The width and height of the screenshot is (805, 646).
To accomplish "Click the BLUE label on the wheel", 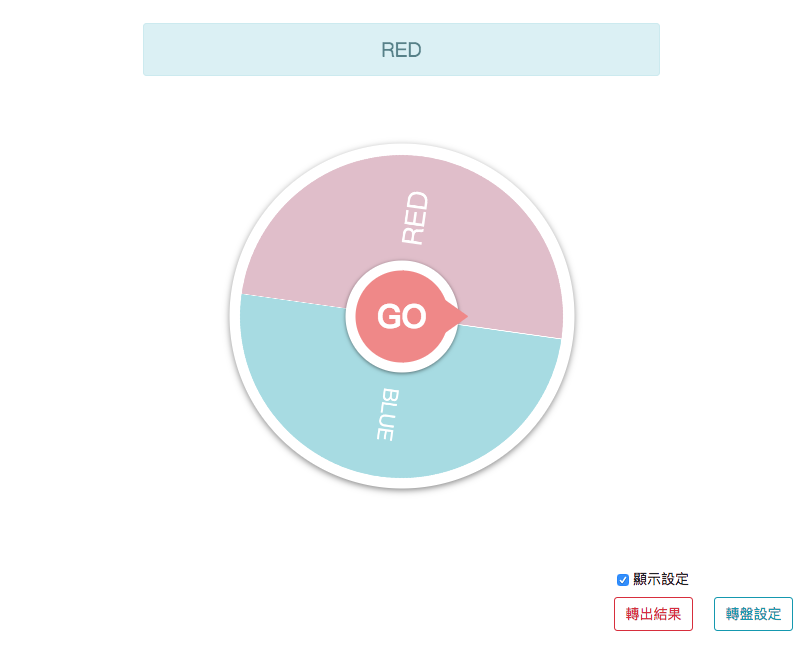I will tap(386, 415).
